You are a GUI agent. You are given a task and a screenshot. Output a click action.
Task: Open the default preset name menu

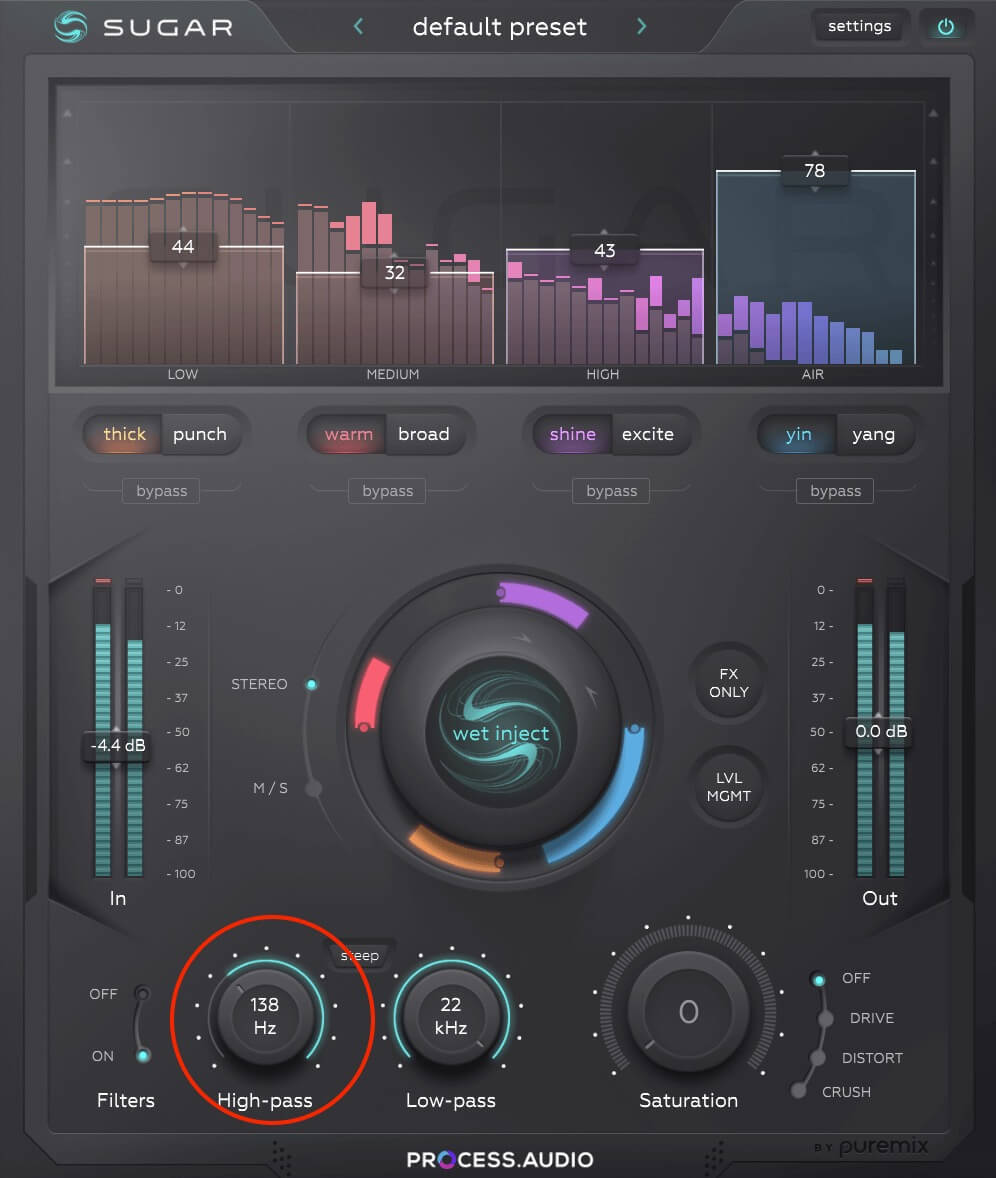500,27
